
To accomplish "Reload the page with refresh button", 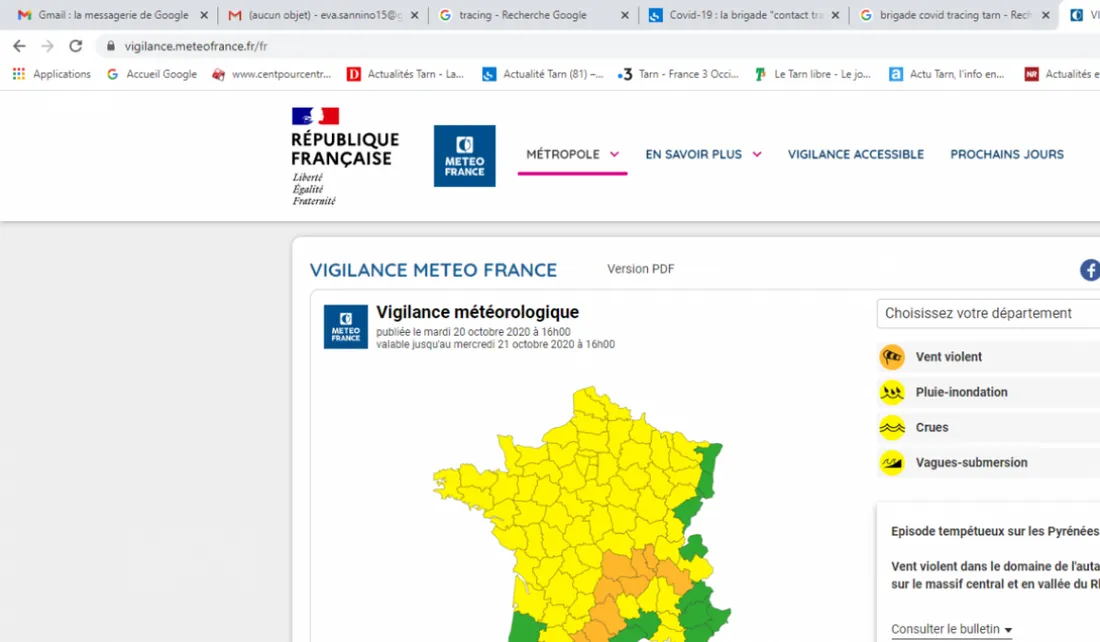I will pyautogui.click(x=76, y=46).
